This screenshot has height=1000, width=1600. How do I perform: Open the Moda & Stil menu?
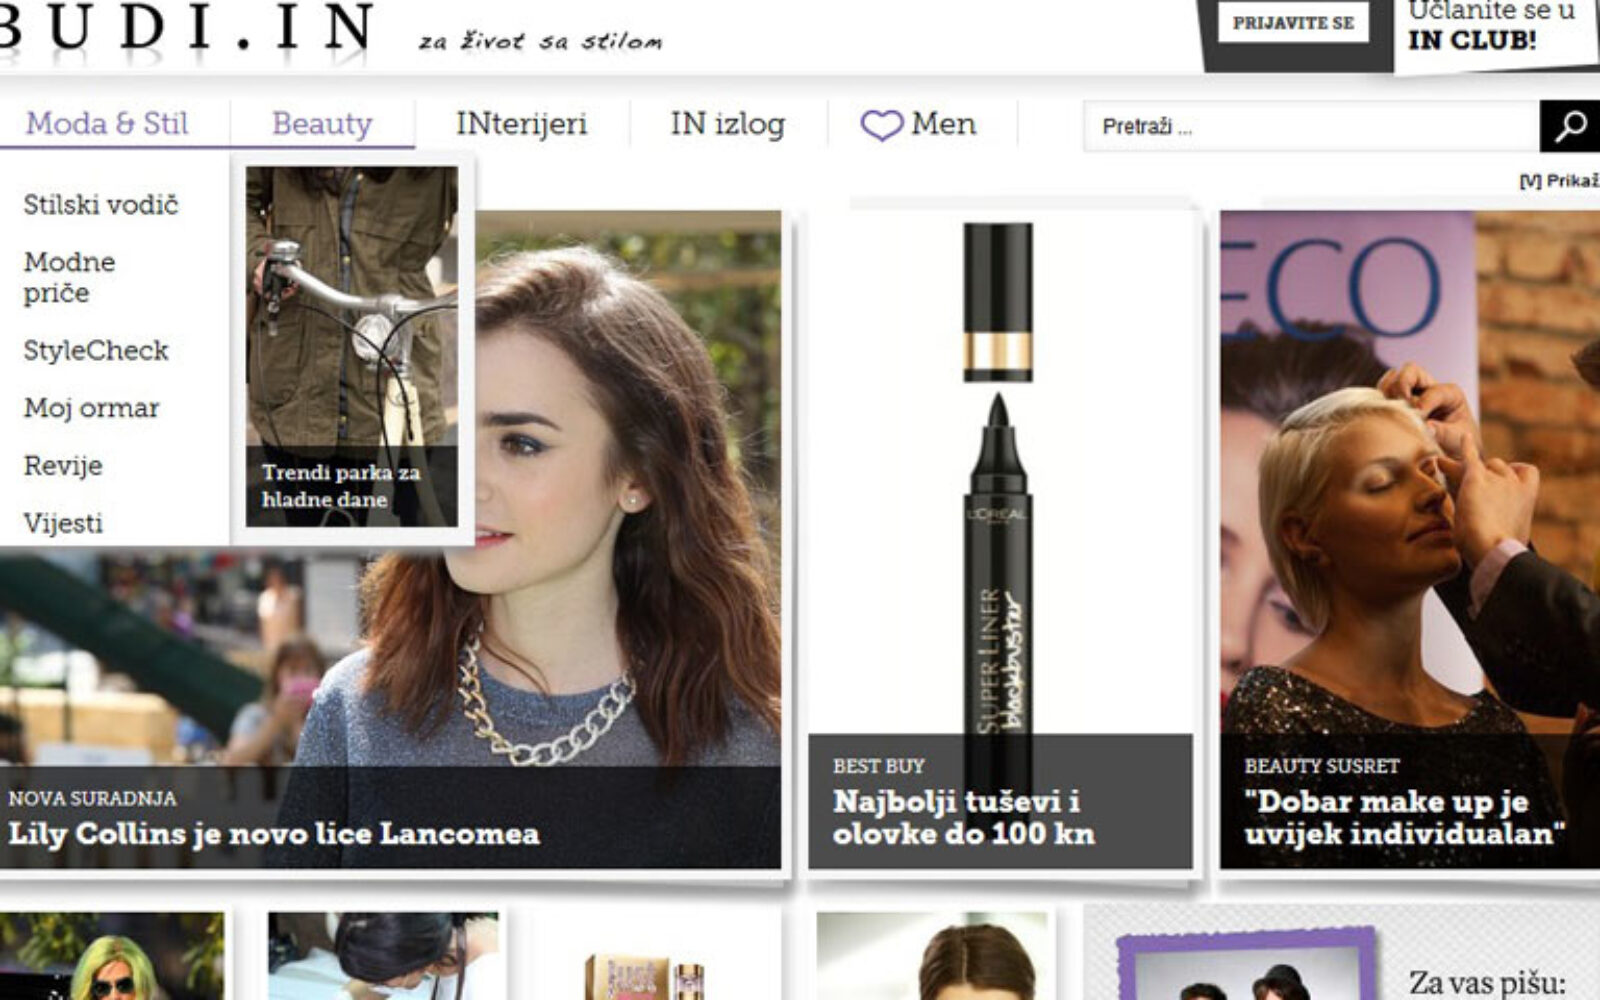tap(107, 124)
